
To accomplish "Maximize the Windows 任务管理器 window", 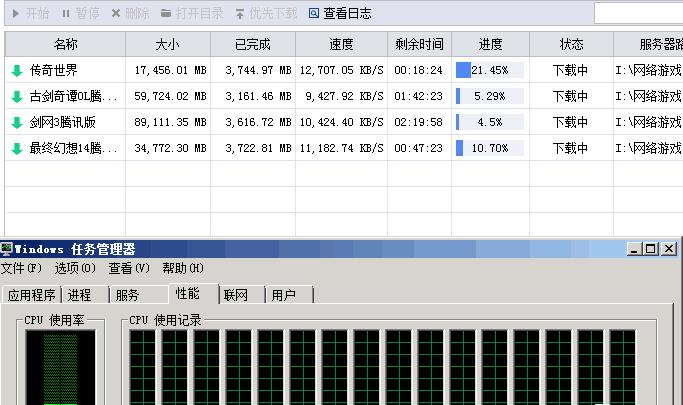I will coord(651,249).
